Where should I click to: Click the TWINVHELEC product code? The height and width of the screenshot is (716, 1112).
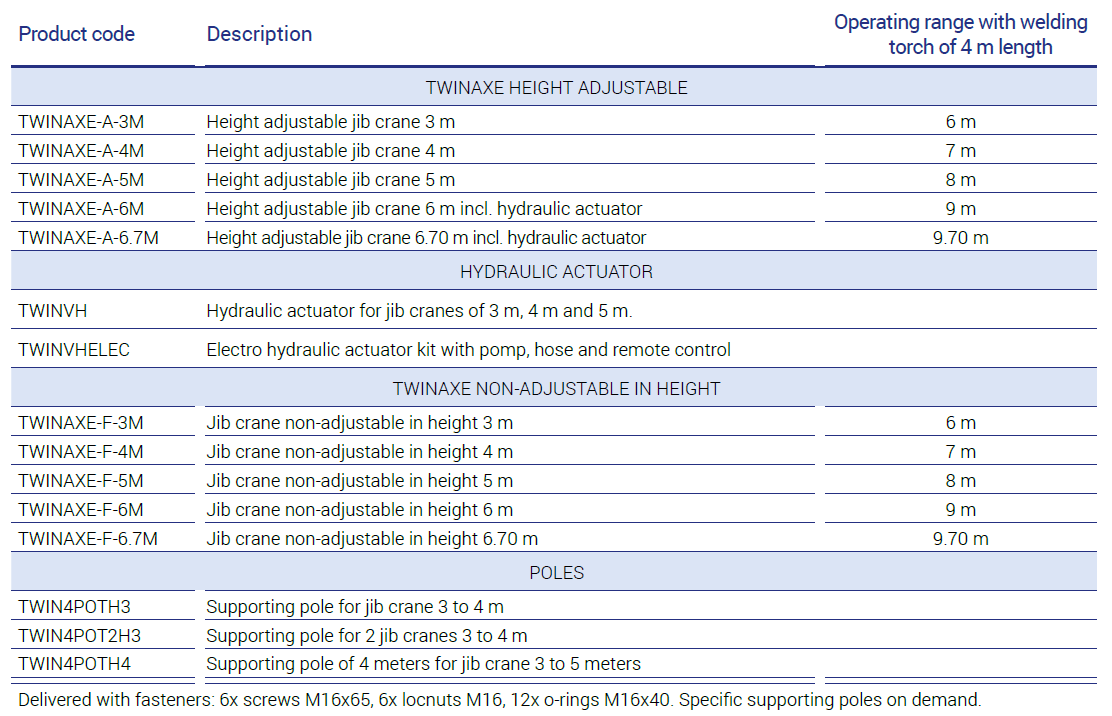click(x=74, y=349)
